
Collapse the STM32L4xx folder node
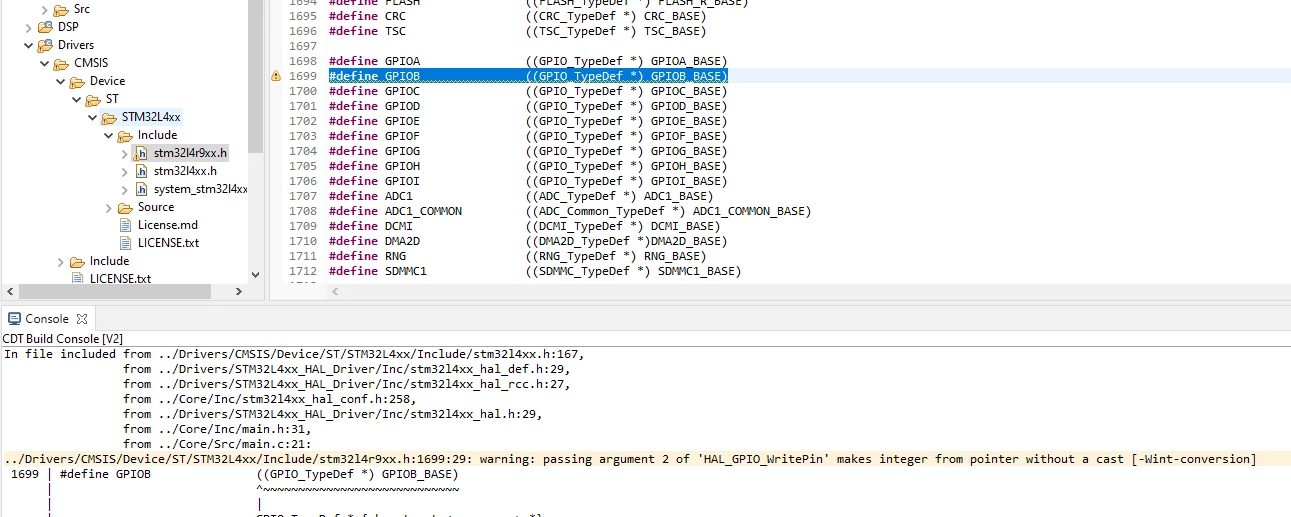[92, 117]
